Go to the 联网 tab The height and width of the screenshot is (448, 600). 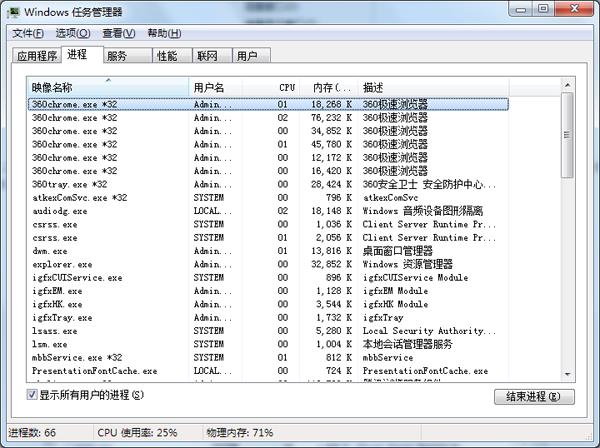[x=212, y=56]
